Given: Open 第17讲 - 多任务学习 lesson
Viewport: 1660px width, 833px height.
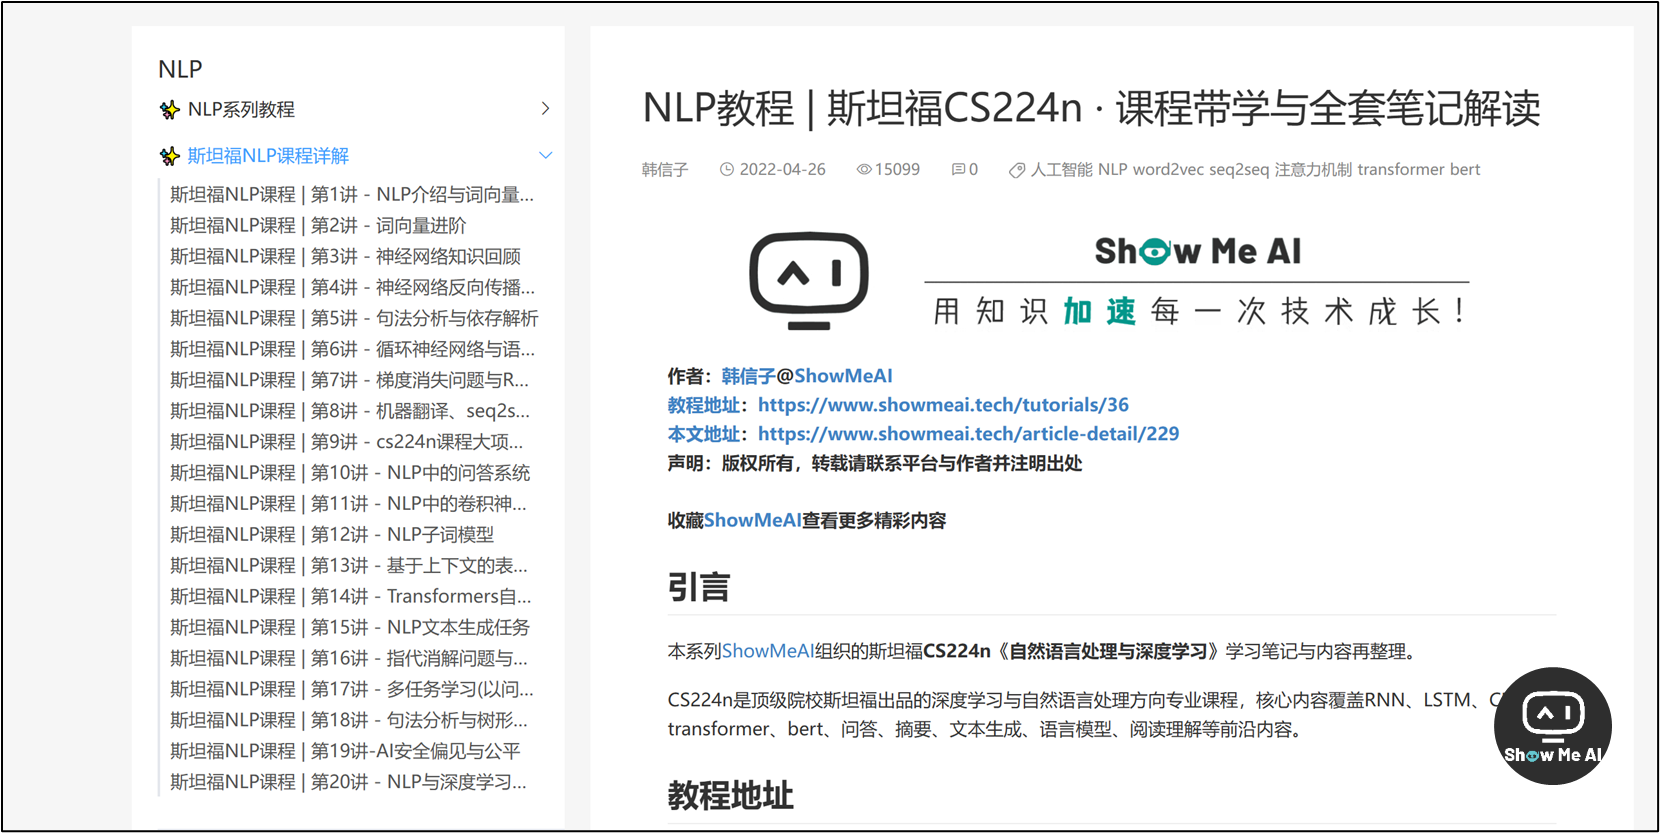Looking at the screenshot, I should (x=352, y=690).
